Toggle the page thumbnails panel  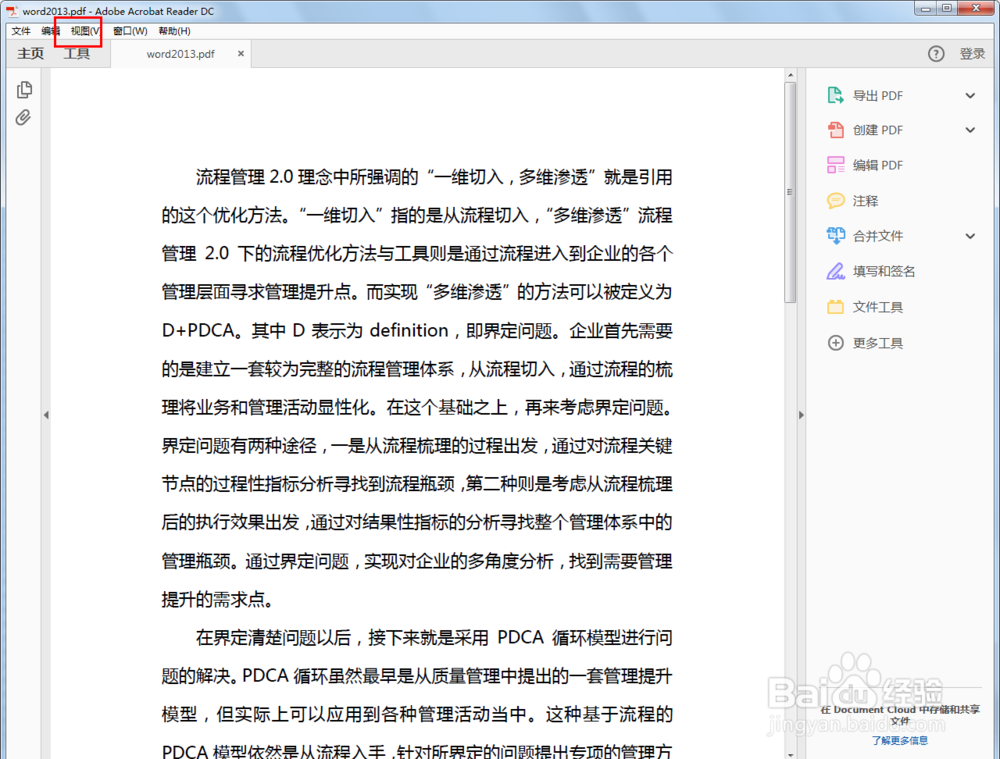coord(24,89)
